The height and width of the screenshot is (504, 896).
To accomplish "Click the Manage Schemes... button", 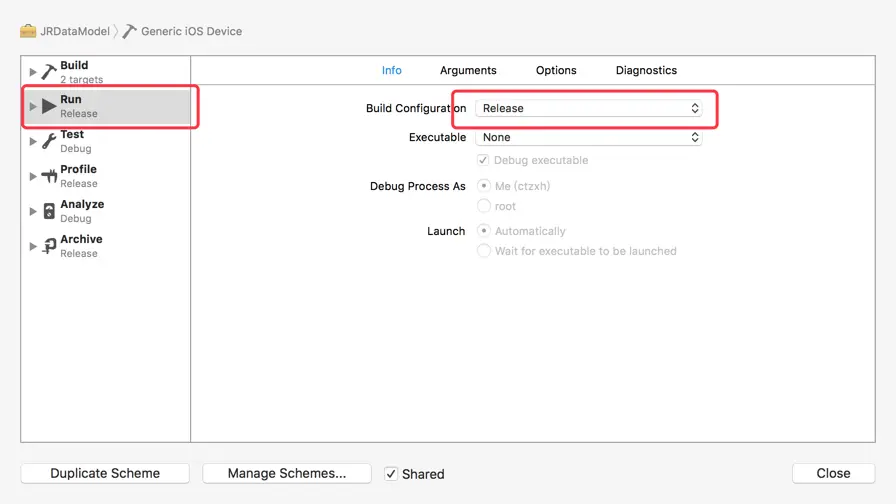I will coord(287,473).
